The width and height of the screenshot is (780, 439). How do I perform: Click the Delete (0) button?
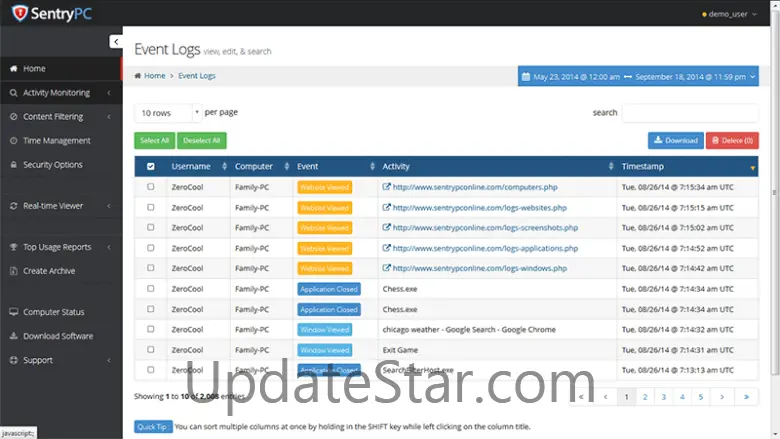[x=732, y=141]
